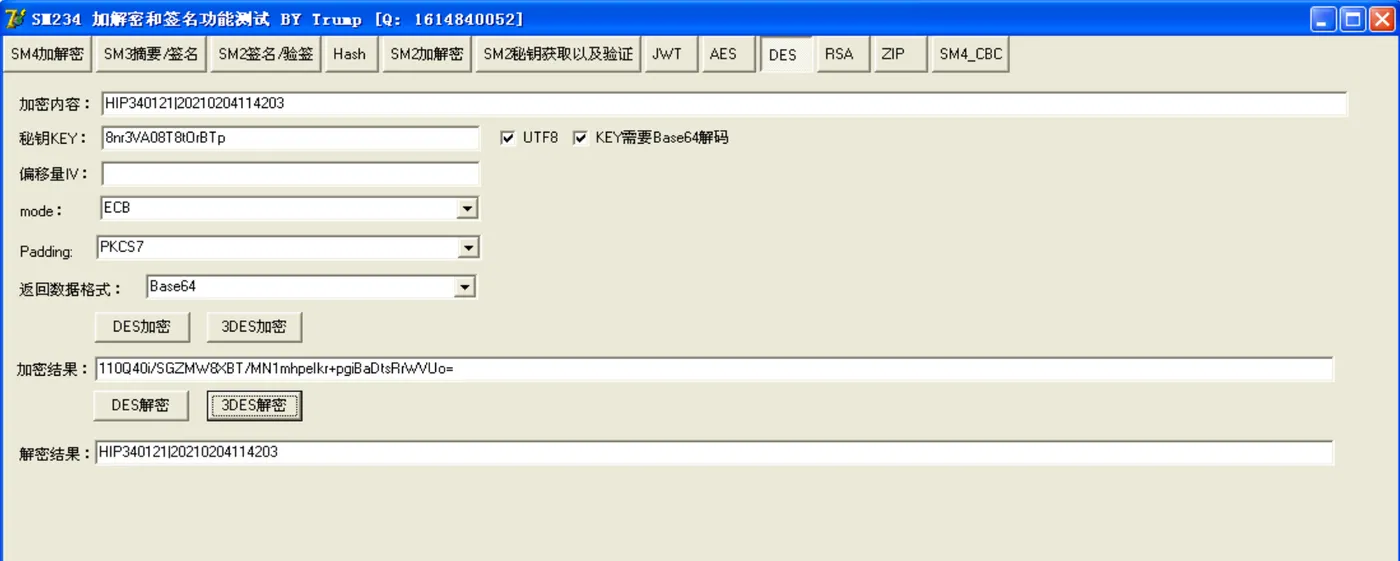
Task: Click the DES加密 button
Action: point(141,326)
